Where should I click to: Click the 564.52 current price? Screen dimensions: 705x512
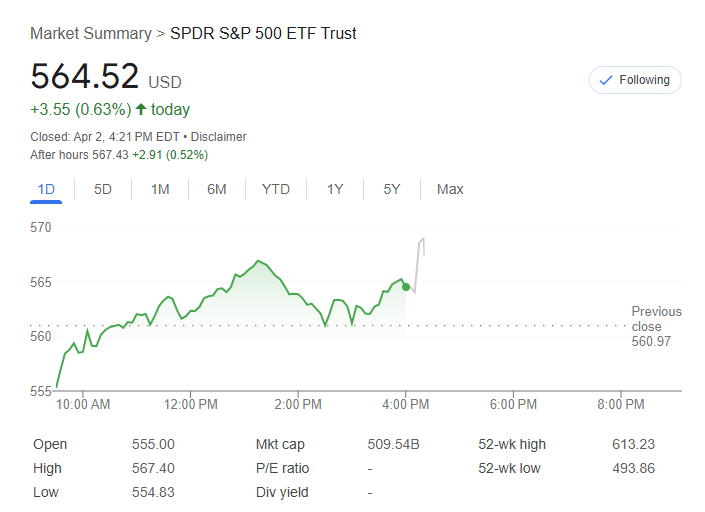(x=84, y=77)
